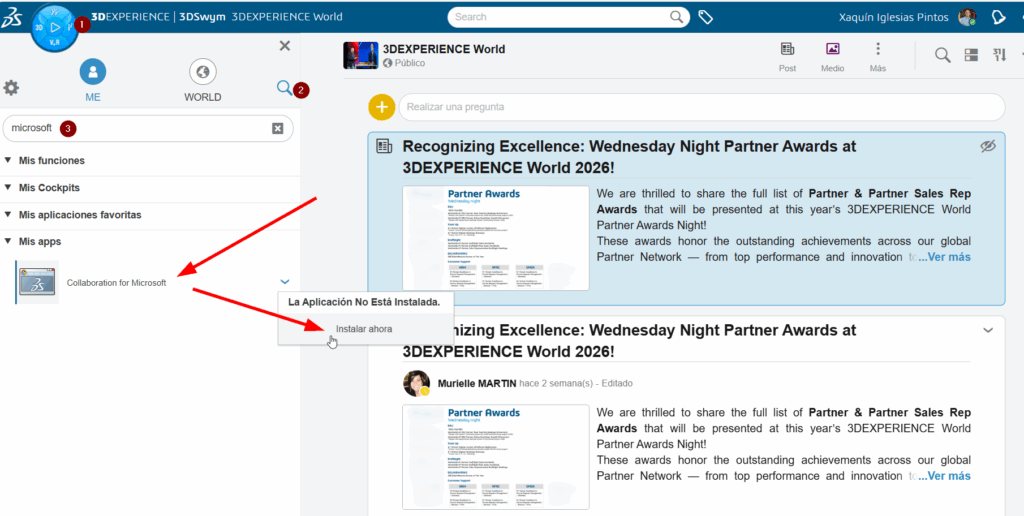Choose Instalar ahora

click(364, 329)
